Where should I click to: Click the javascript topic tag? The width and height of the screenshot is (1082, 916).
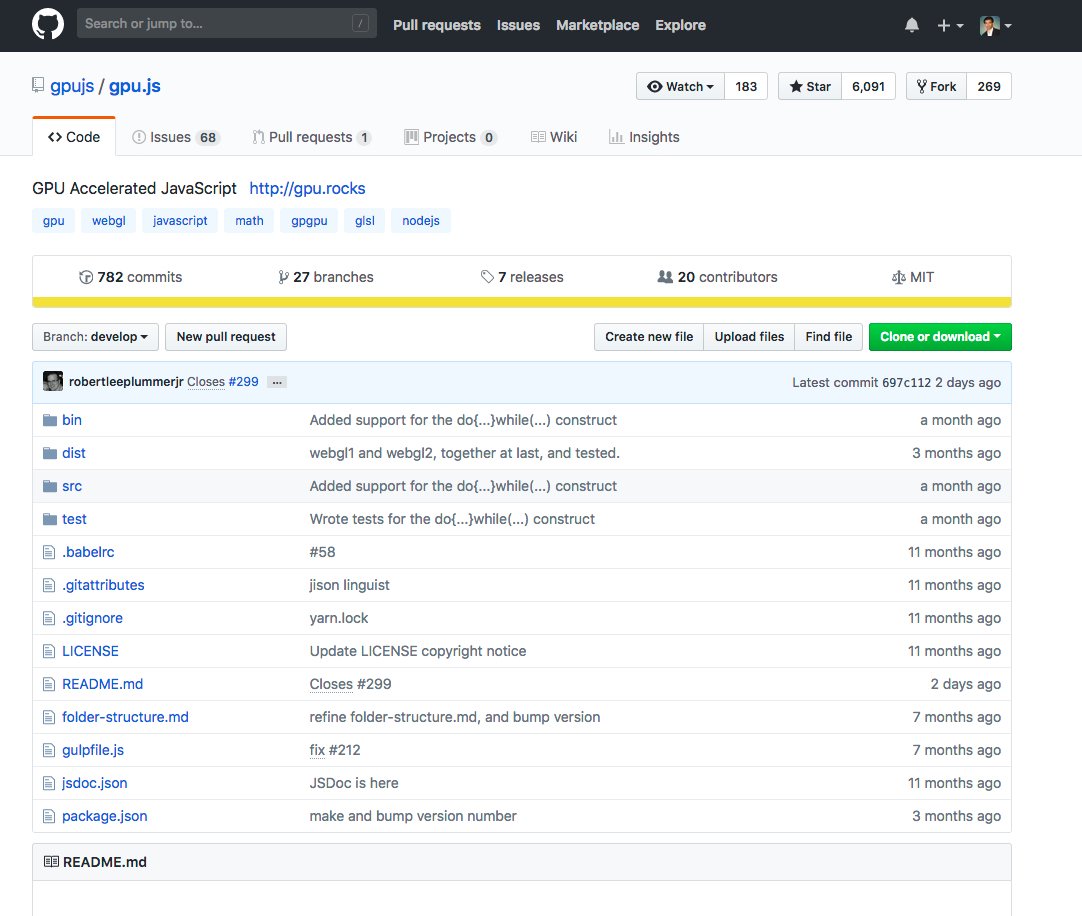[x=179, y=221]
